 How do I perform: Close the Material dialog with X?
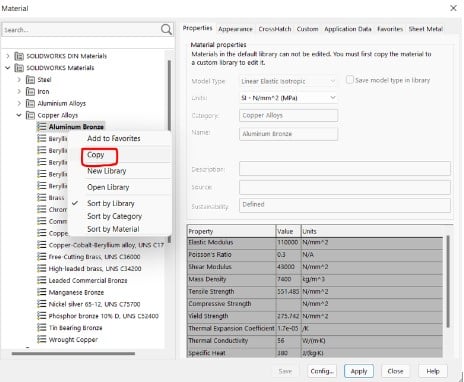click(x=453, y=8)
